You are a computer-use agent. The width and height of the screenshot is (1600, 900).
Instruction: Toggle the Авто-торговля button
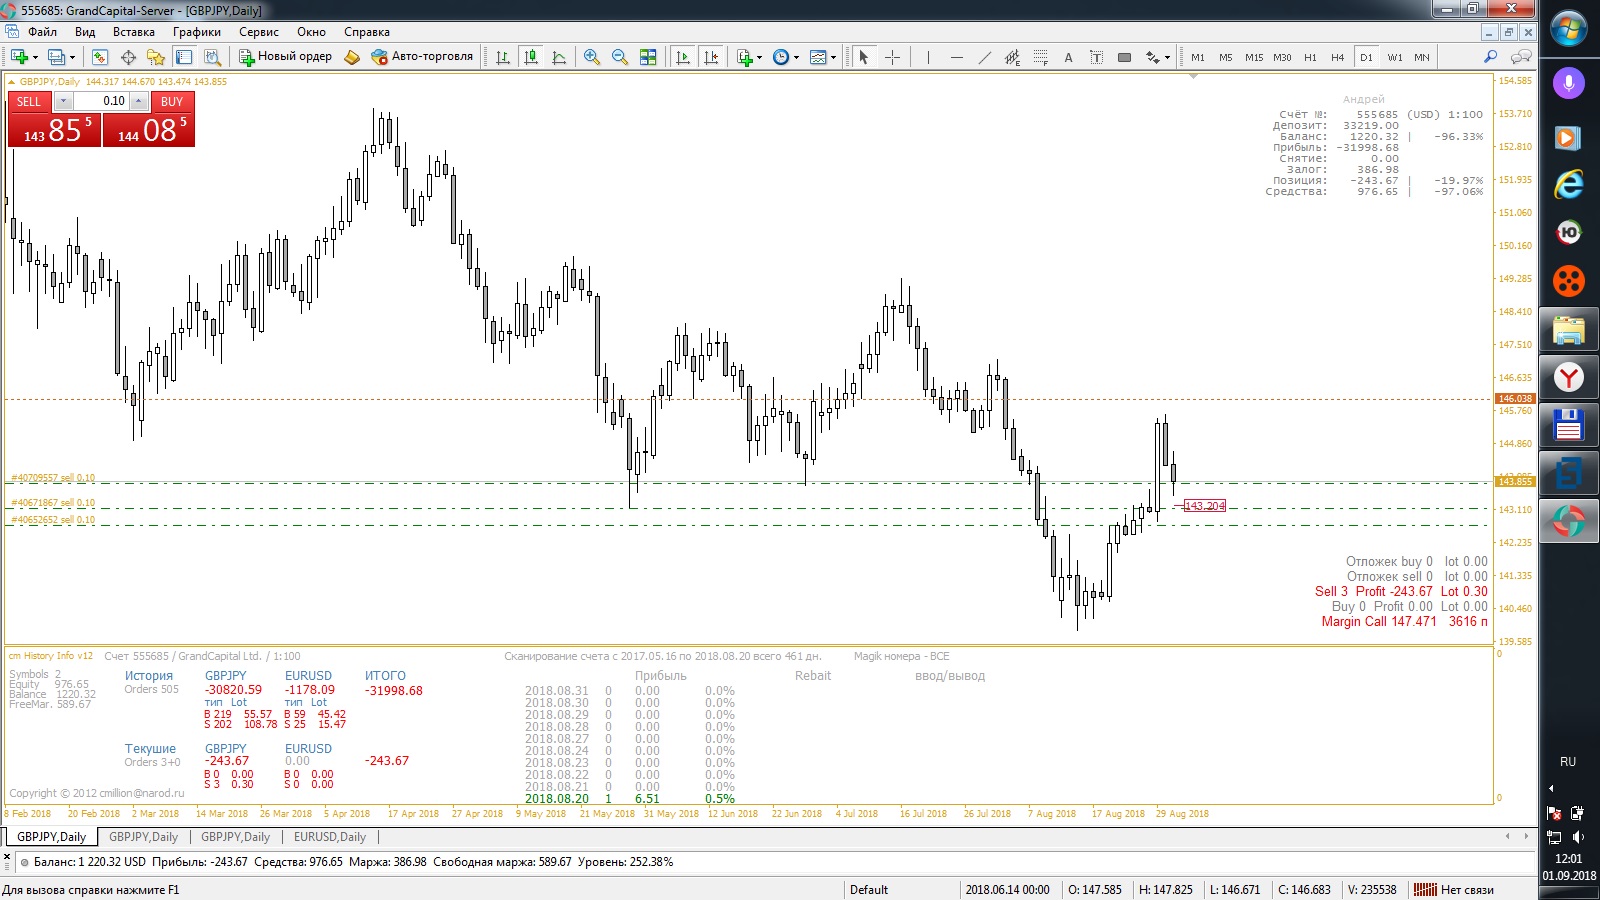(421, 57)
